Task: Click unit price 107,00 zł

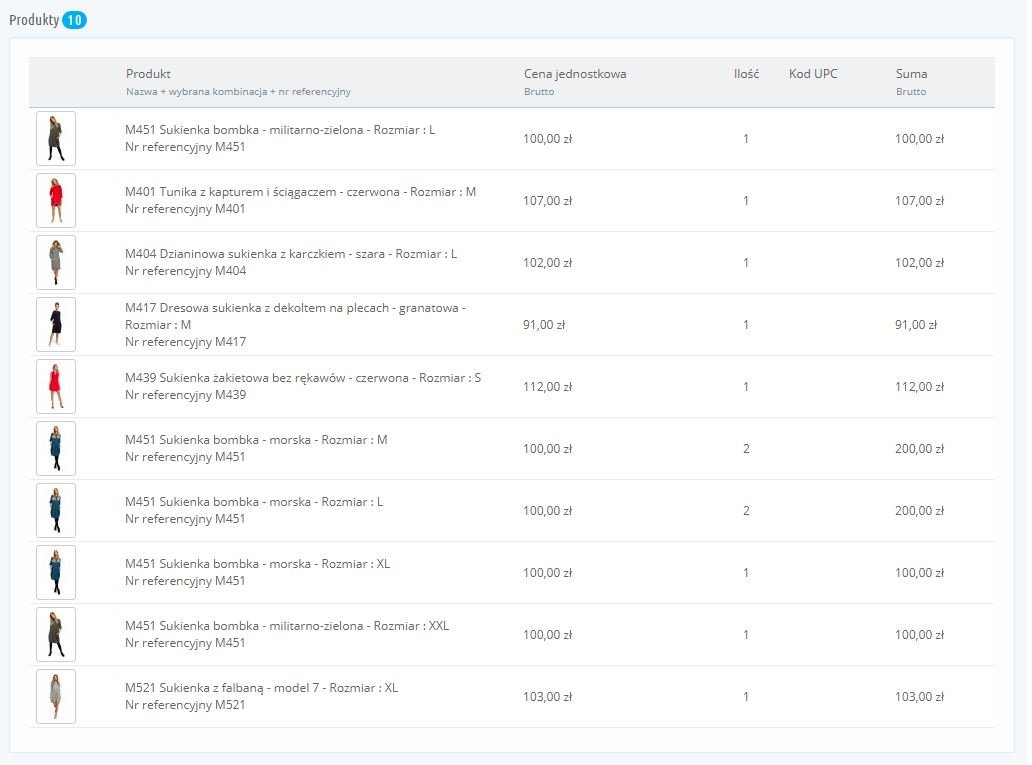Action: click(548, 201)
